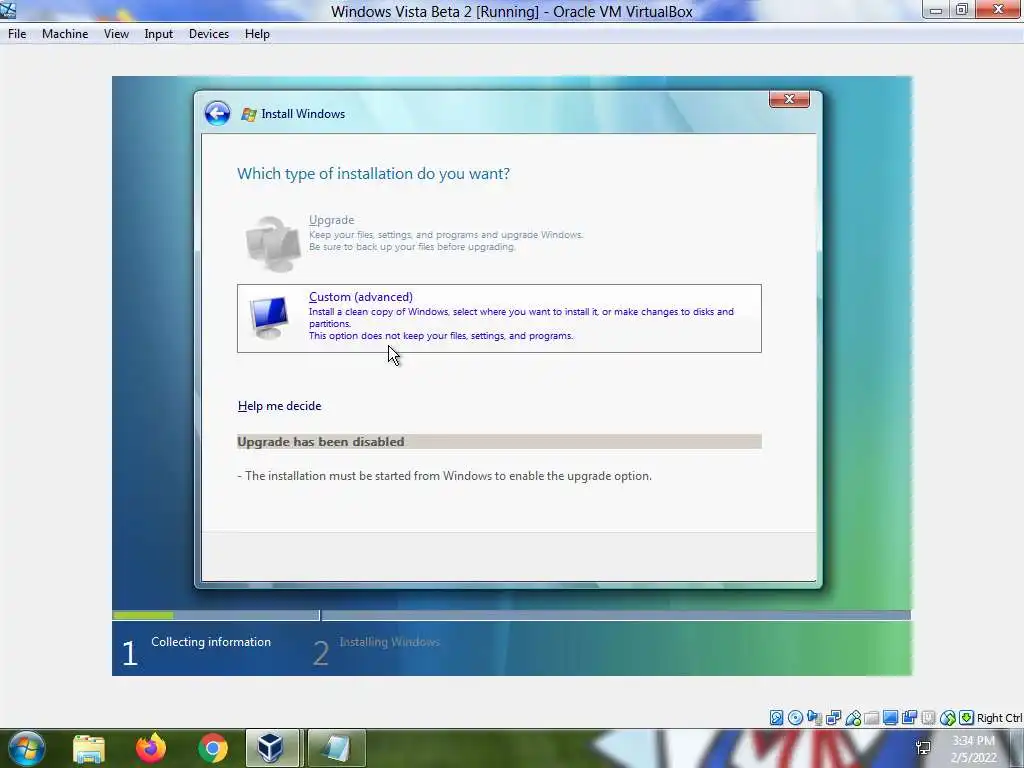The image size is (1024, 768).
Task: Click the display monitor icon in VirtualBox status bar
Action: point(890,718)
